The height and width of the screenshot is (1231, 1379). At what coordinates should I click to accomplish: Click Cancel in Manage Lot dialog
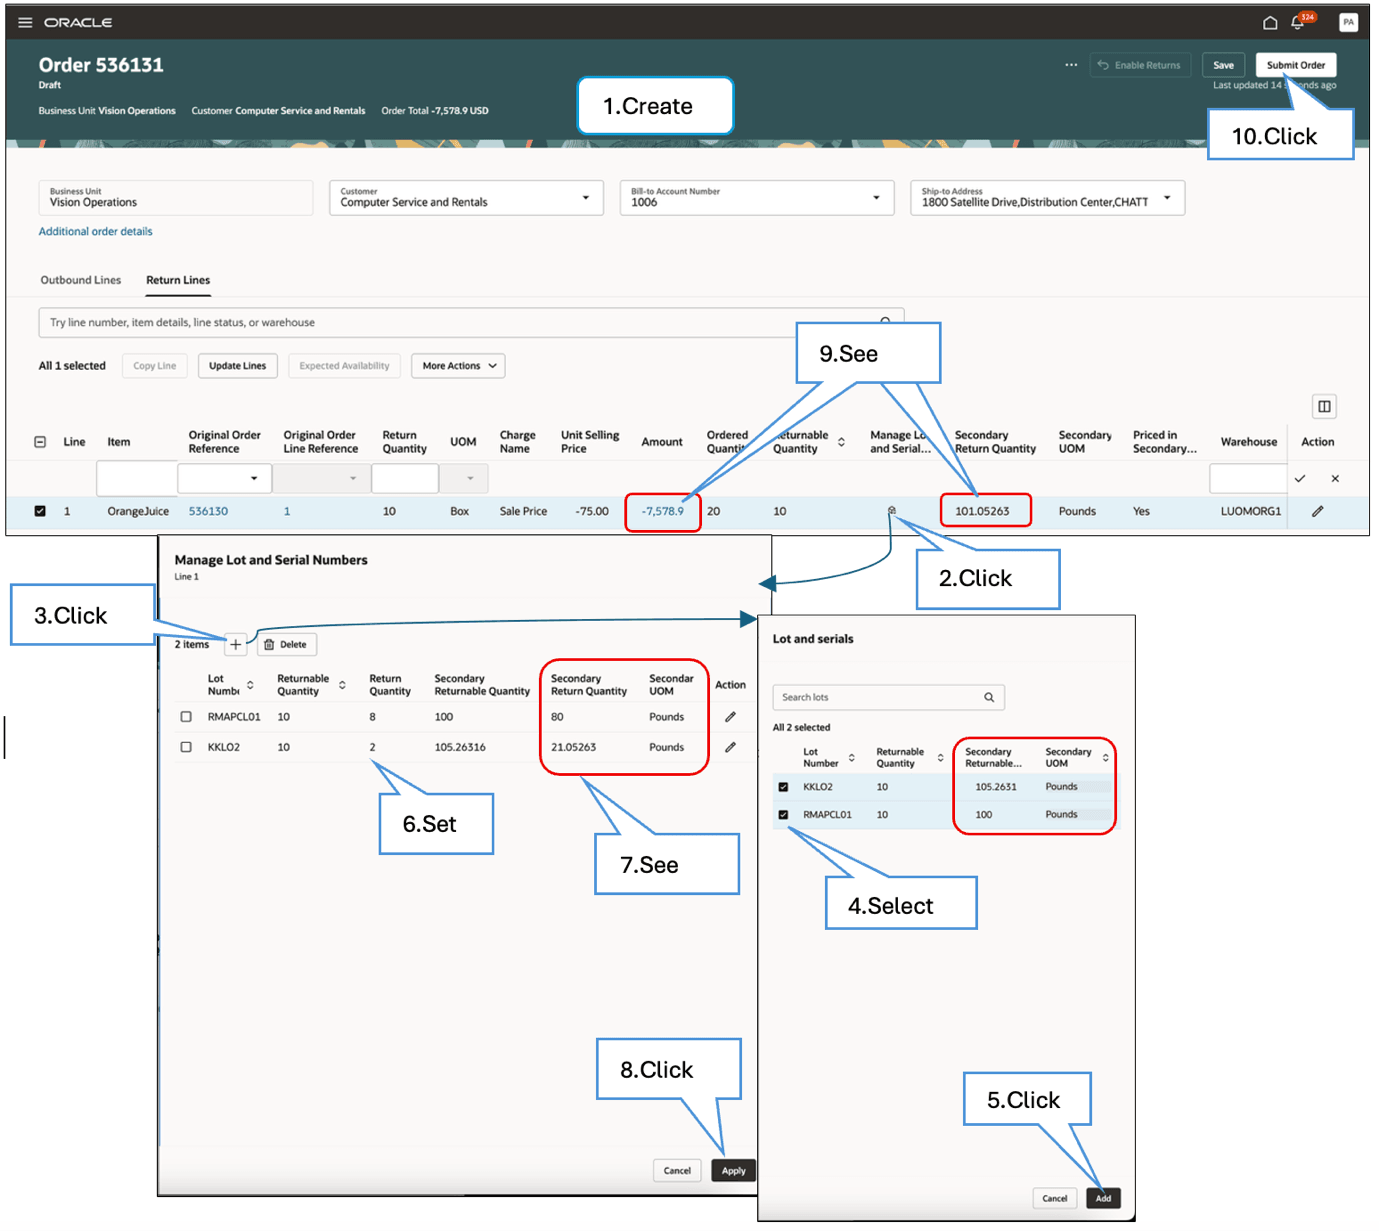tap(677, 1171)
